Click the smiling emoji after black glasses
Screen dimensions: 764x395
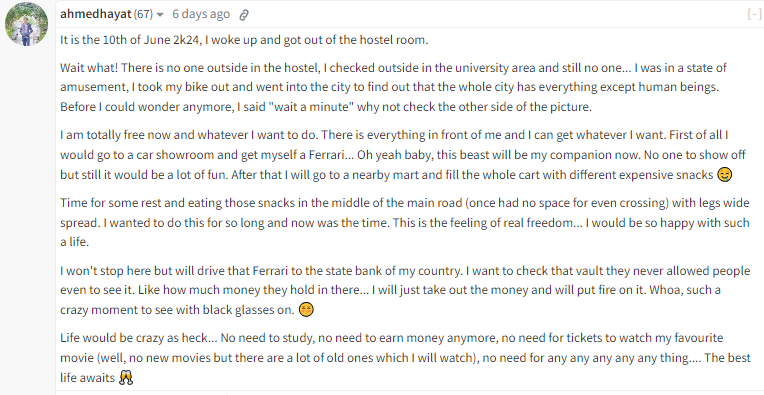tap(306, 310)
